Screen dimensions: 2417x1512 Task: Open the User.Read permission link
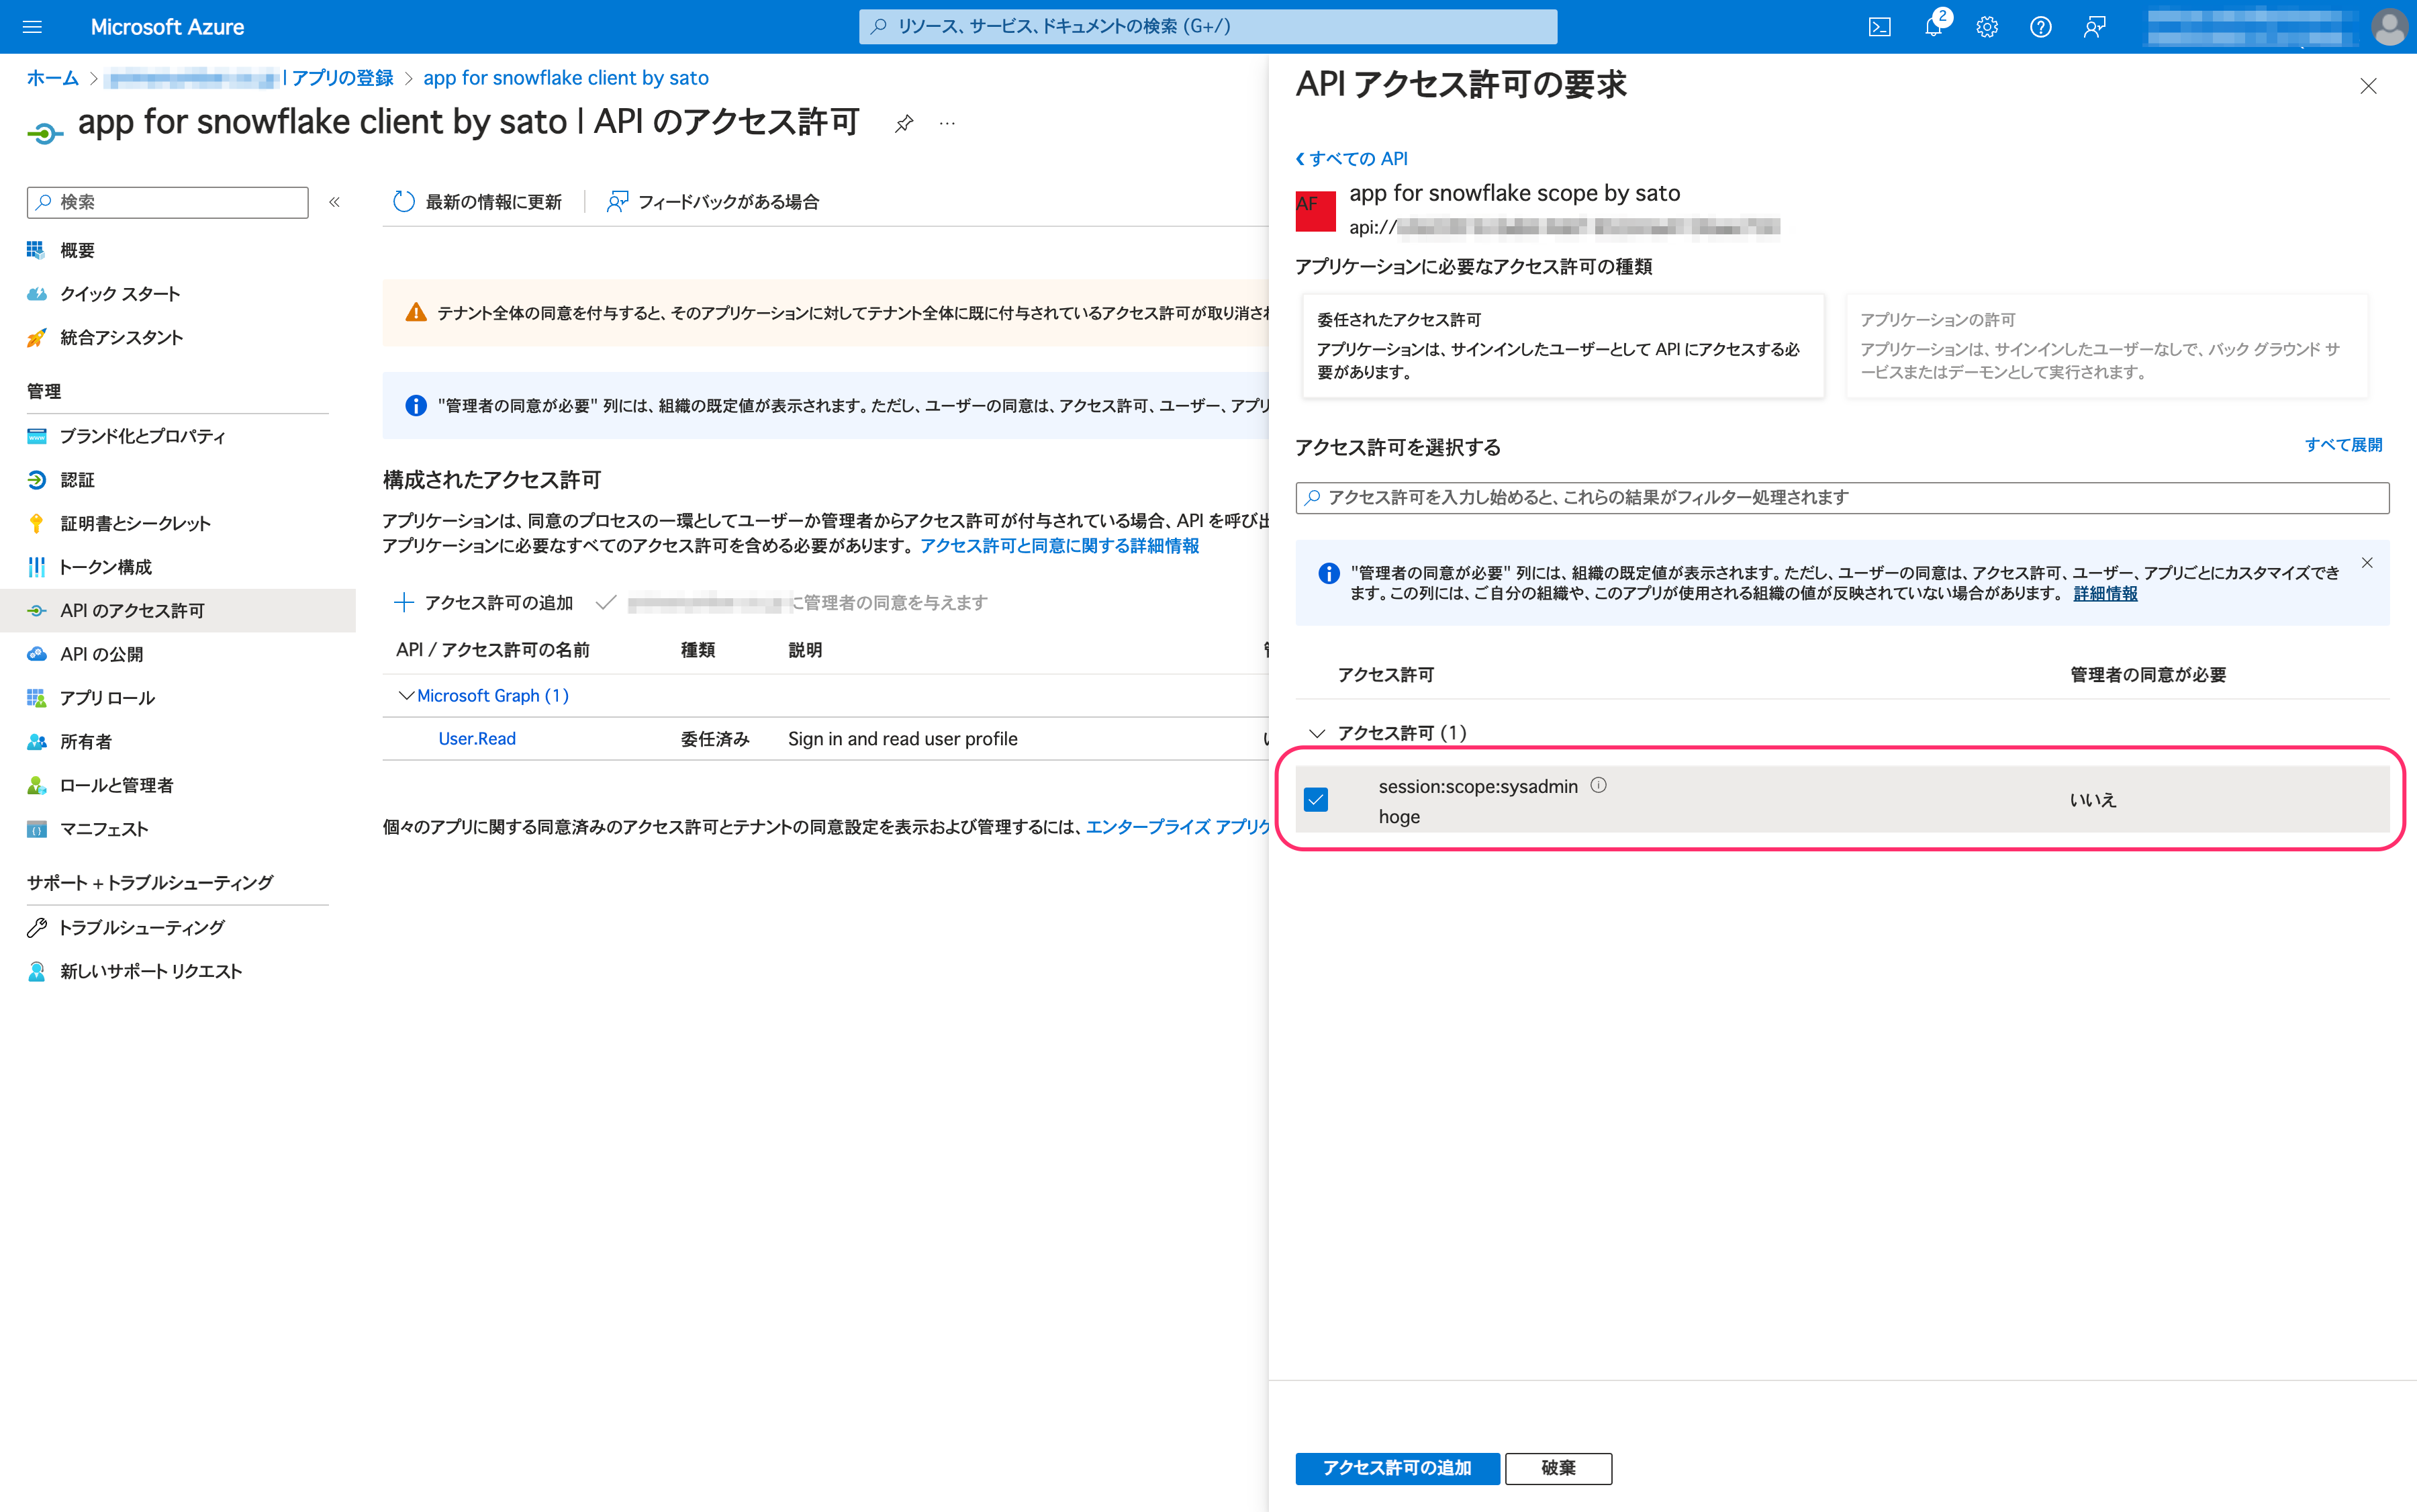[x=477, y=739]
